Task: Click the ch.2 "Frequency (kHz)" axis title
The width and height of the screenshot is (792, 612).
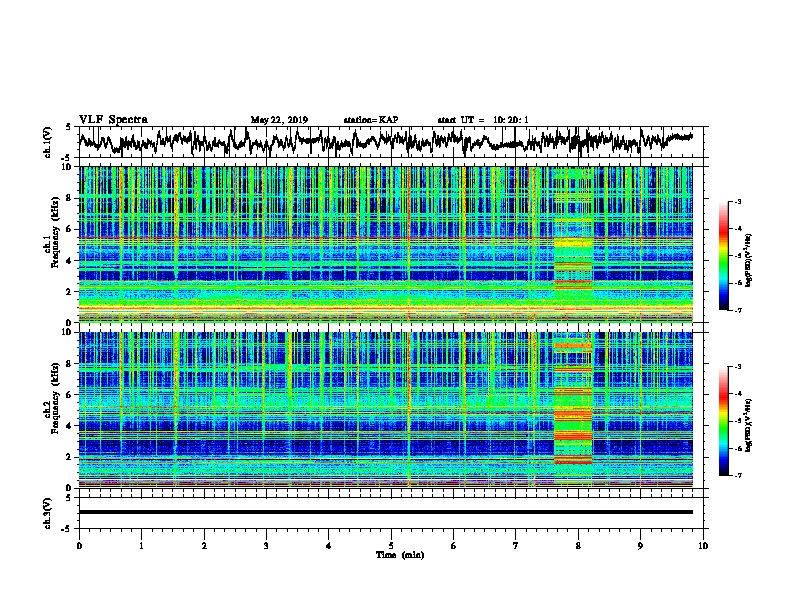Action: 55,398
